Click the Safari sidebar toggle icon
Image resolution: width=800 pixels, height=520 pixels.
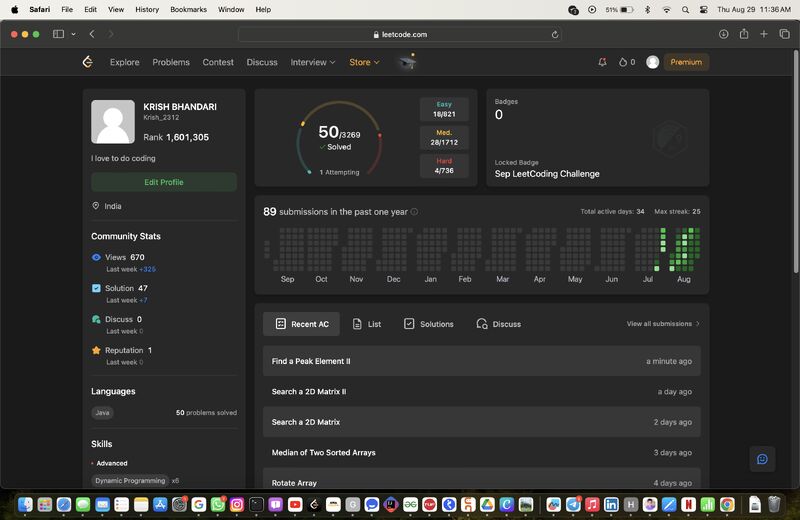tap(59, 34)
